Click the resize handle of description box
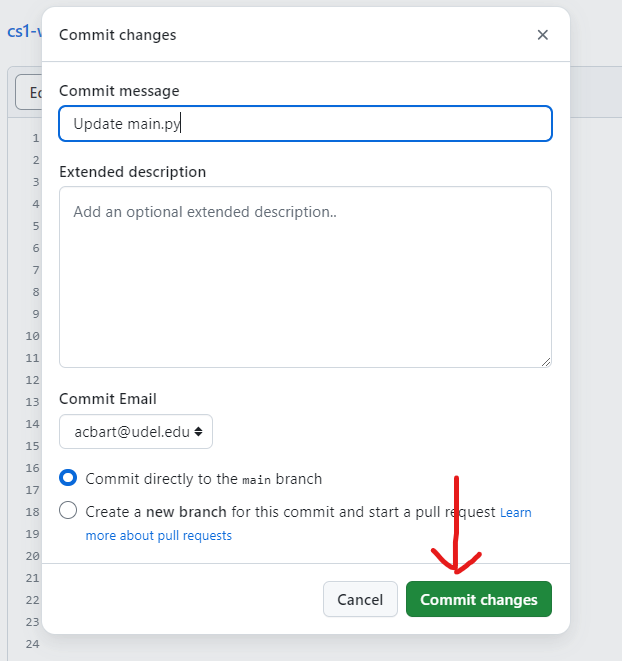This screenshot has width=622, height=661. point(546,362)
